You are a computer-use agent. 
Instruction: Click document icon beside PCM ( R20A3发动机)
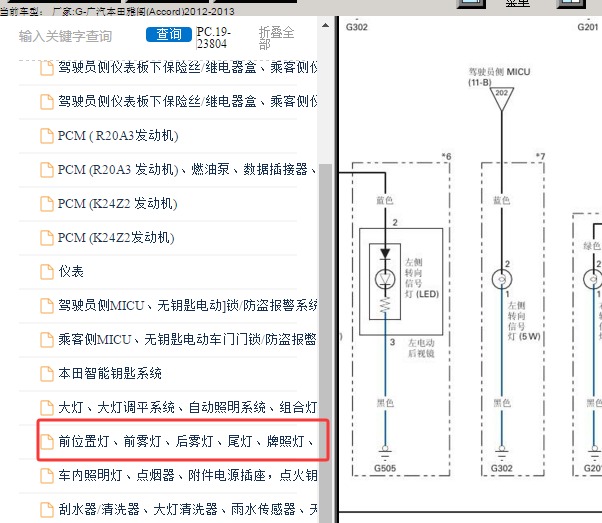tap(47, 136)
